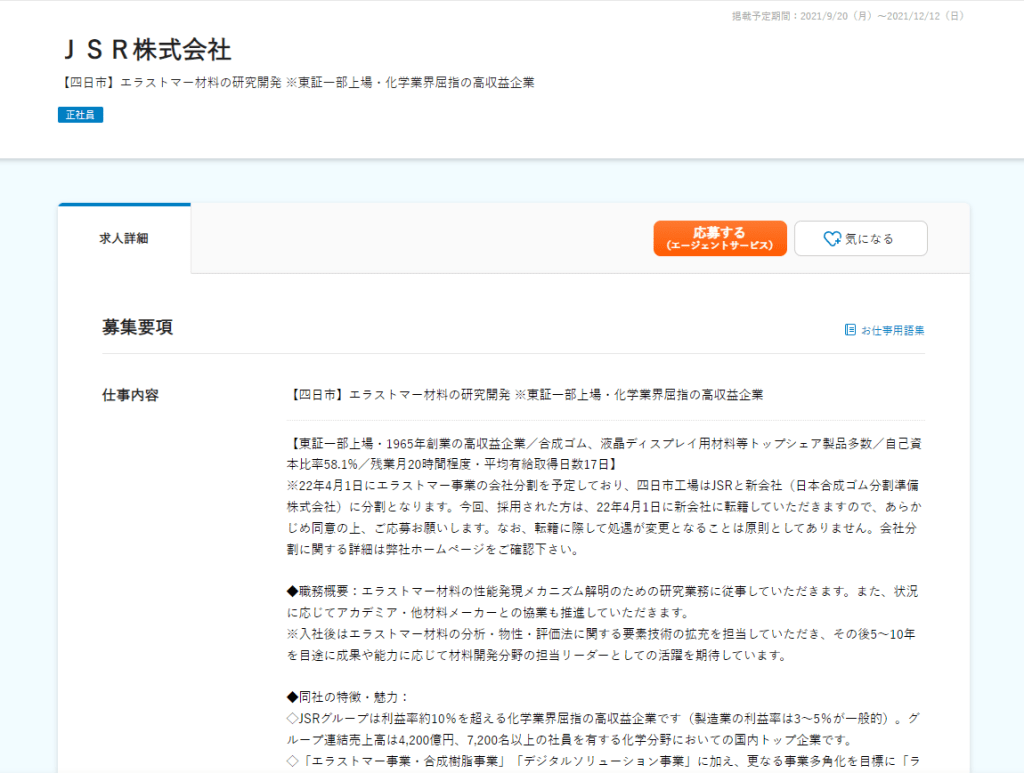Select the 求人詳細 tab
The width and height of the screenshot is (1024, 773).
point(124,239)
